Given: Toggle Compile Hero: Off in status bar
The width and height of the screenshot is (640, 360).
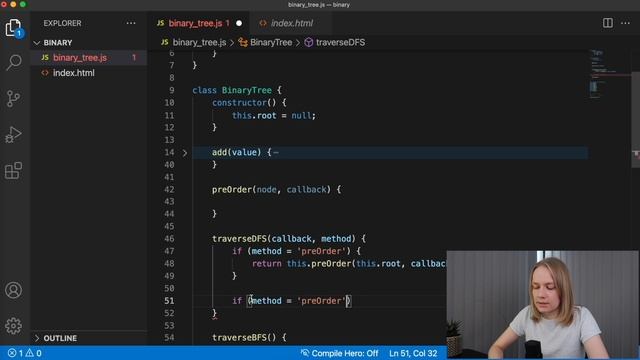Looking at the screenshot, I should (340, 353).
